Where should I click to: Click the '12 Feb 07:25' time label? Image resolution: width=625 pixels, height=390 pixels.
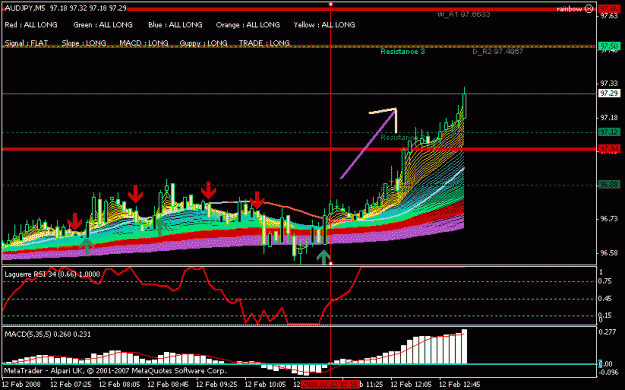pyautogui.click(x=71, y=384)
